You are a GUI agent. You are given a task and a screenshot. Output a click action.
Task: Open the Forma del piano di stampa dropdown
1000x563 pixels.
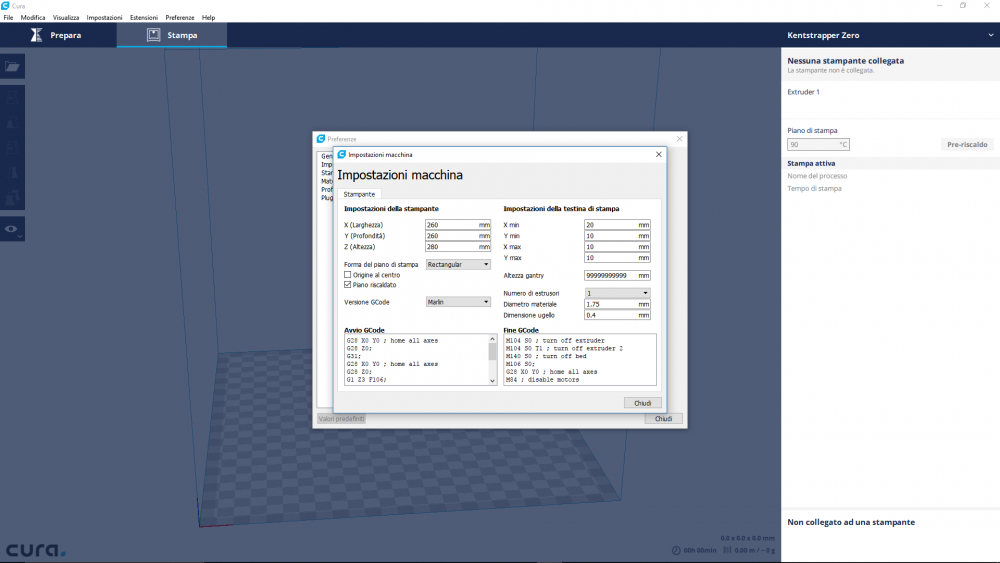pyautogui.click(x=458, y=264)
